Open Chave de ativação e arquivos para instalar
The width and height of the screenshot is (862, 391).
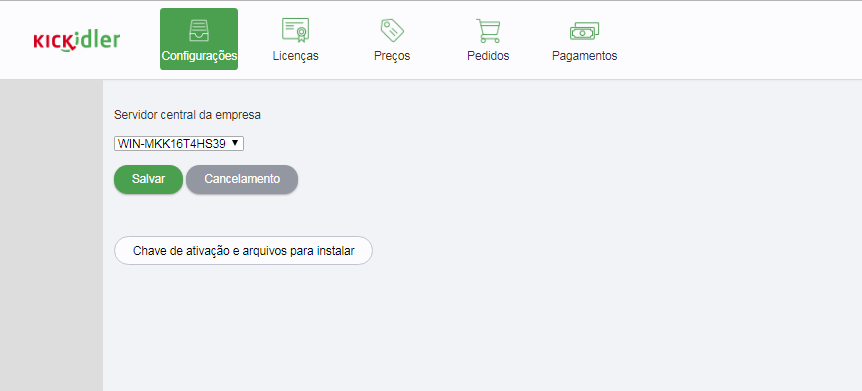click(244, 251)
